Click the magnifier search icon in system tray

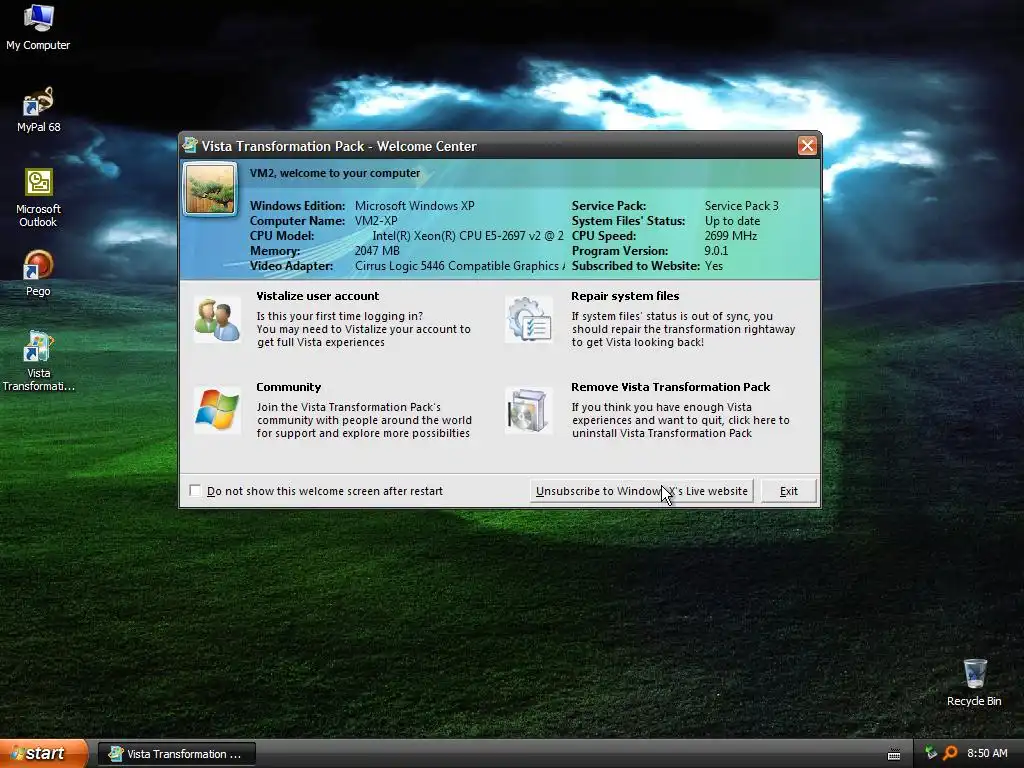click(950, 753)
